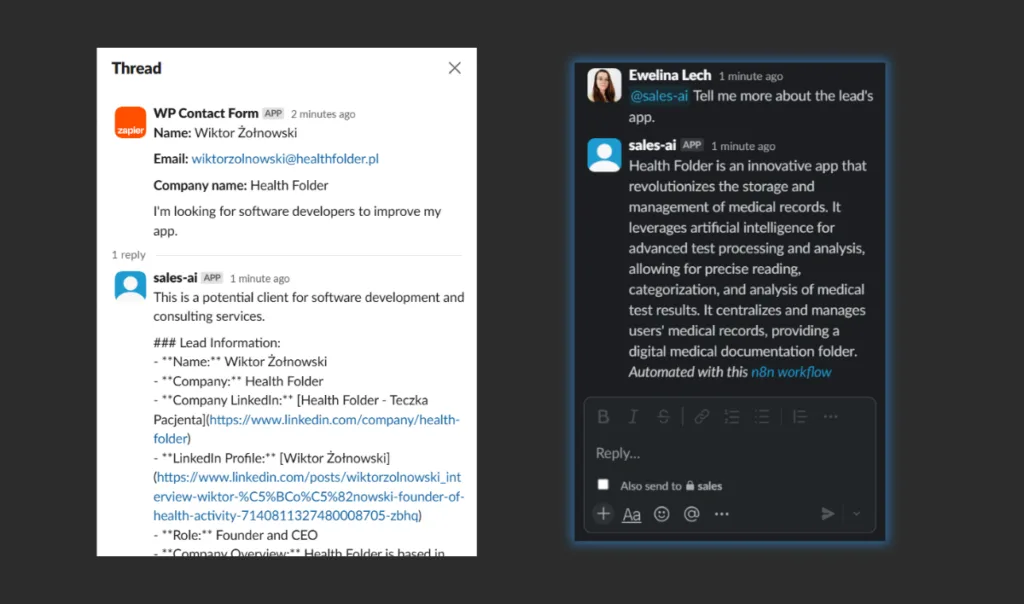The width and height of the screenshot is (1024, 604).
Task: Click the 'Role: Founder and CEO' line
Action: 236,535
